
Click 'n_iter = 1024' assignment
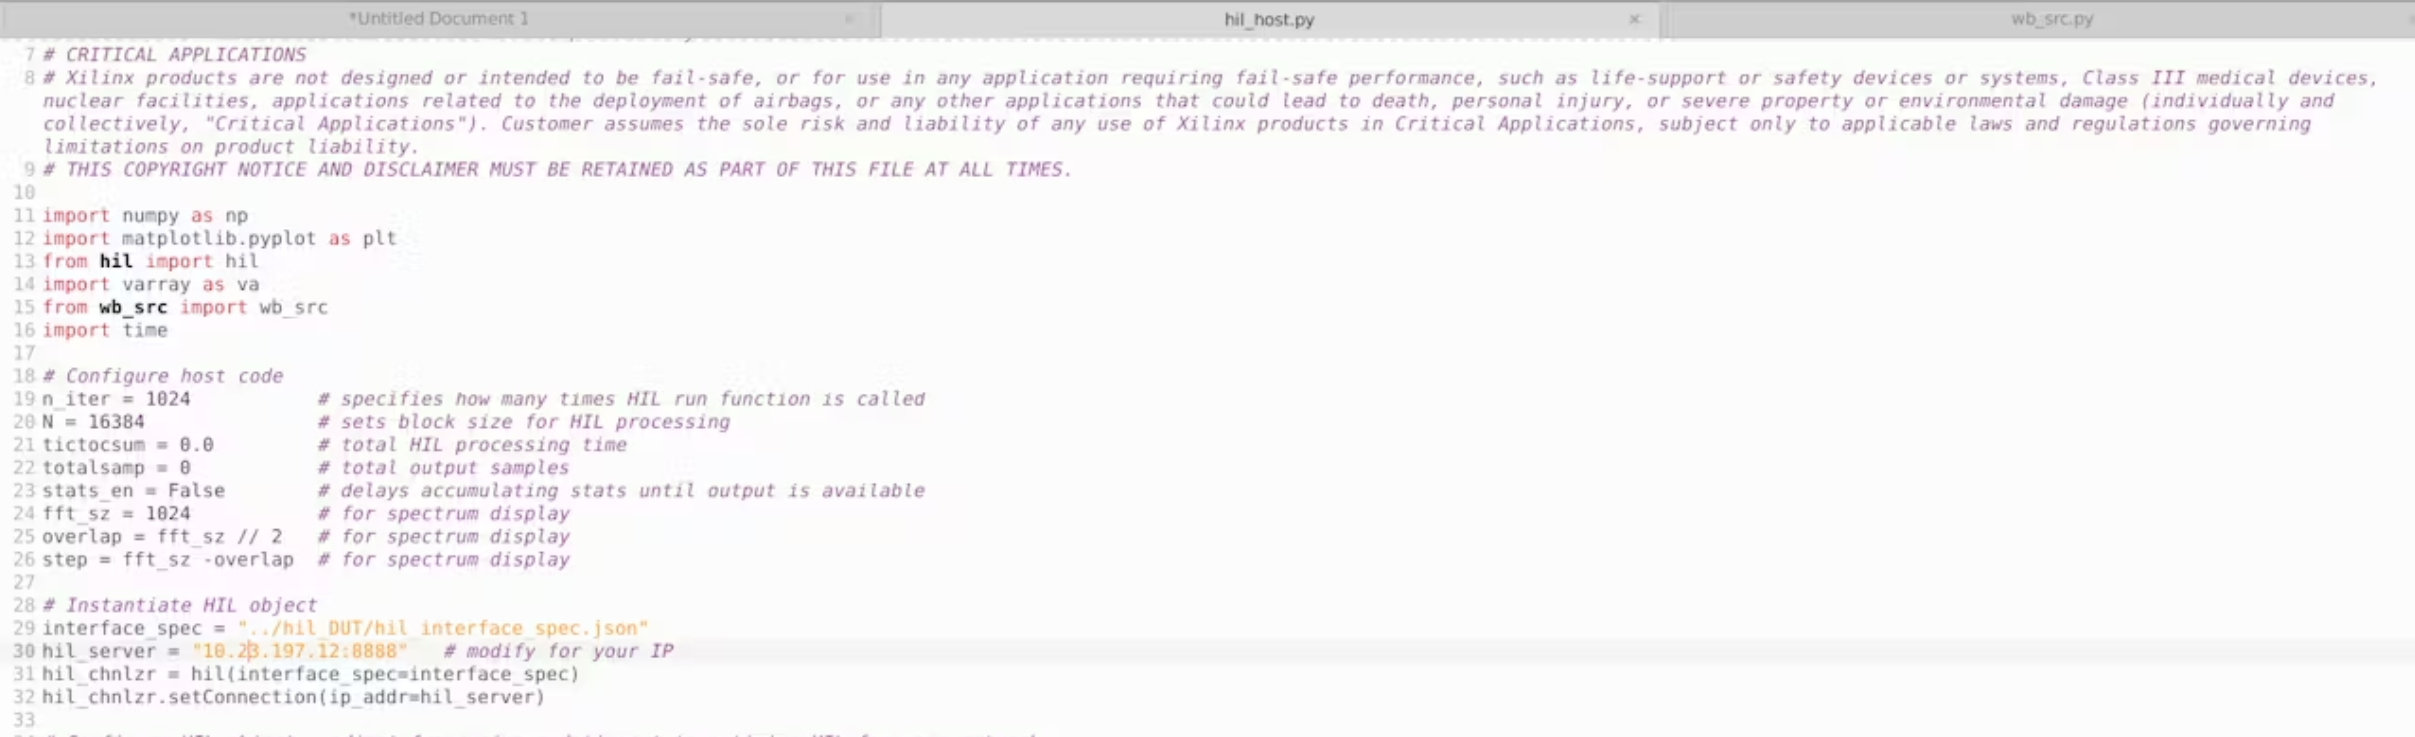click(116, 399)
